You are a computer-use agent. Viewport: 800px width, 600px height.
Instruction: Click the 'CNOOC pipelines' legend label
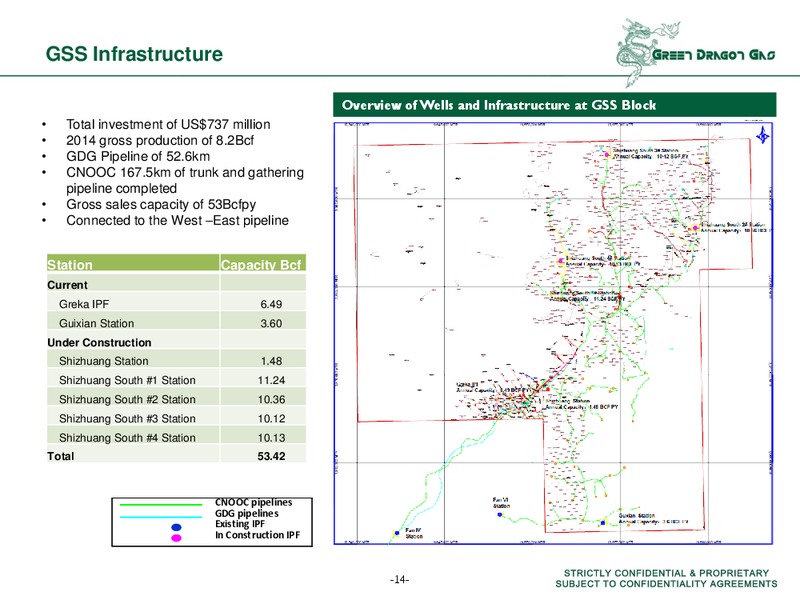(x=254, y=503)
